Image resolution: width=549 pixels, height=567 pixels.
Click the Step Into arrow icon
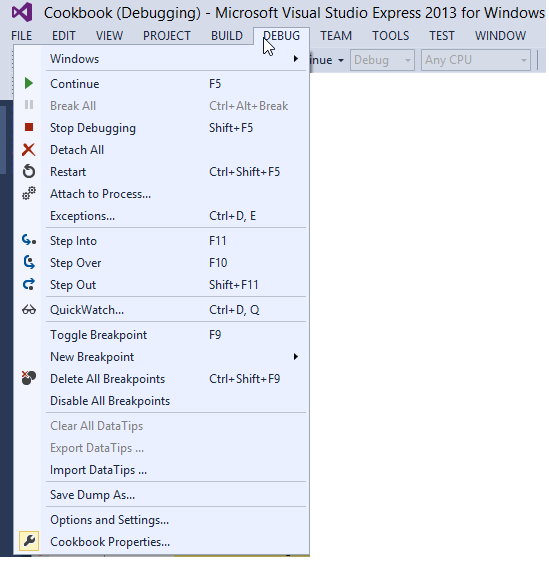tap(29, 240)
